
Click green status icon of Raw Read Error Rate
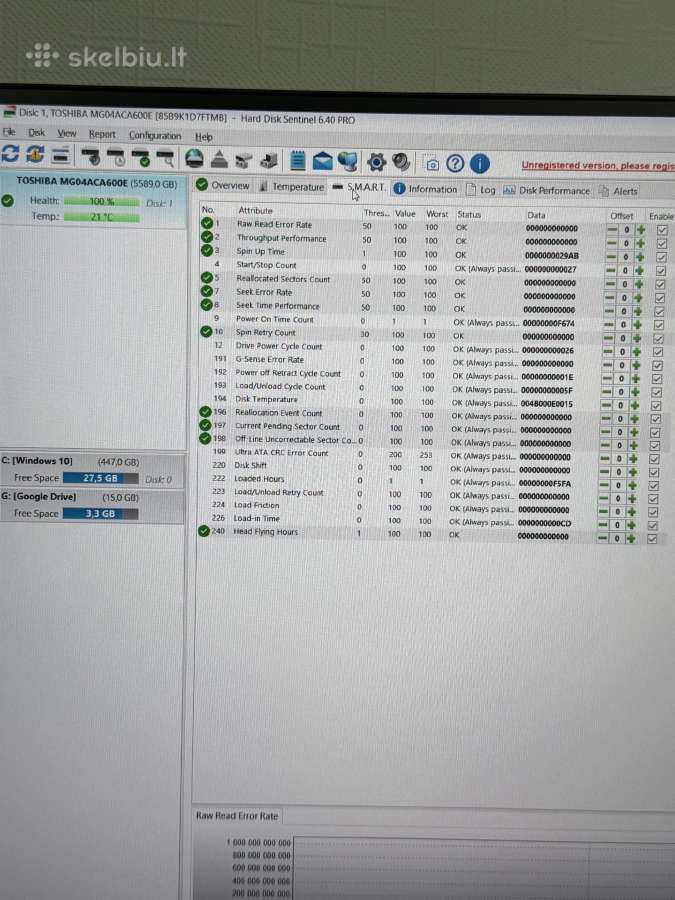tap(207, 224)
